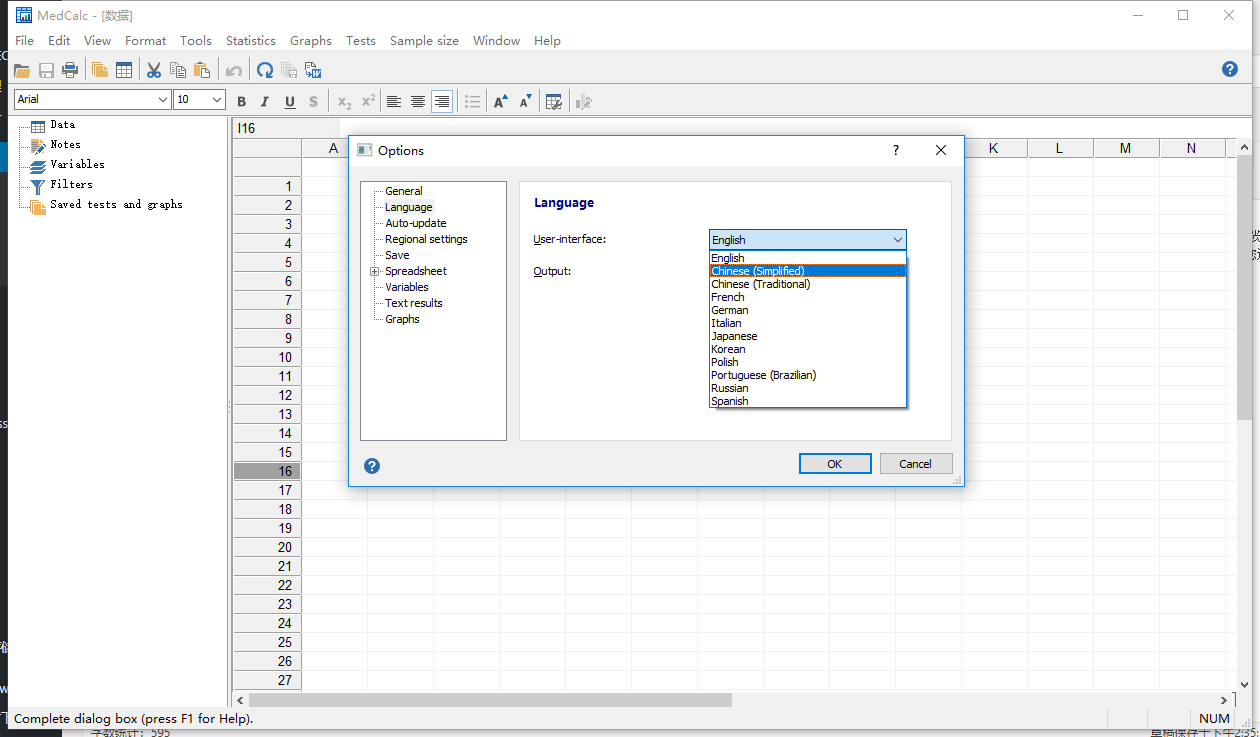The height and width of the screenshot is (737, 1260).
Task: Click the format graph icon
Action: [585, 101]
